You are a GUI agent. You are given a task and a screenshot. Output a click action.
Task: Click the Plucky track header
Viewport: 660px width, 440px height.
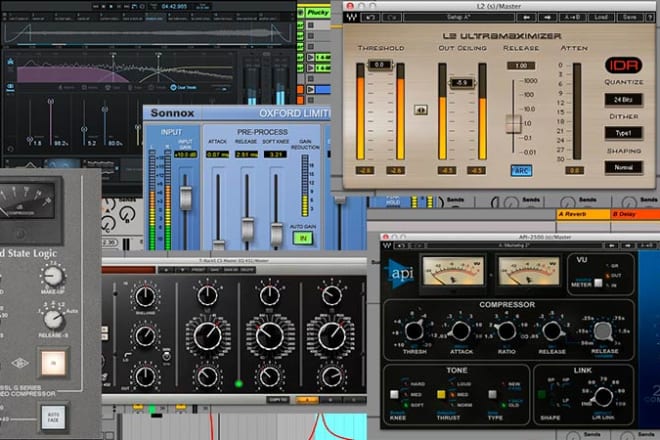click(318, 13)
